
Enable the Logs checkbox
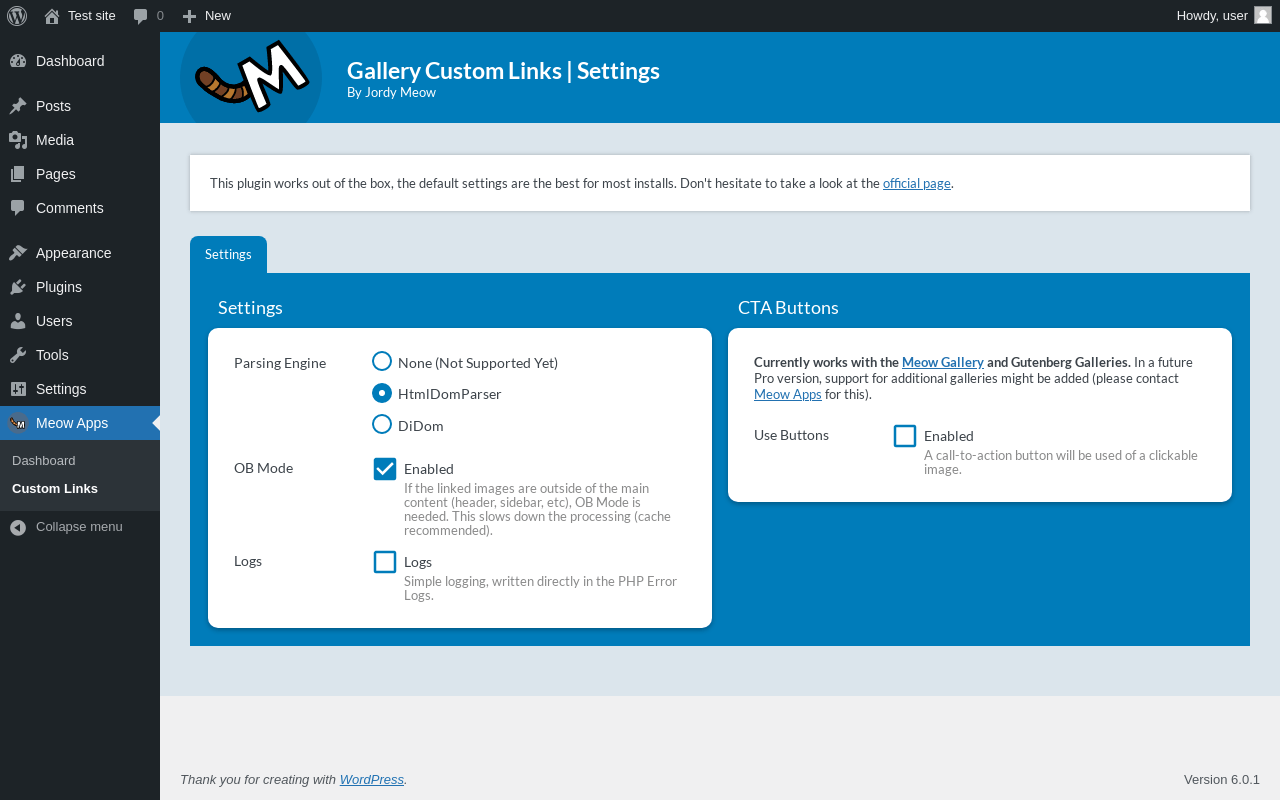click(x=385, y=562)
